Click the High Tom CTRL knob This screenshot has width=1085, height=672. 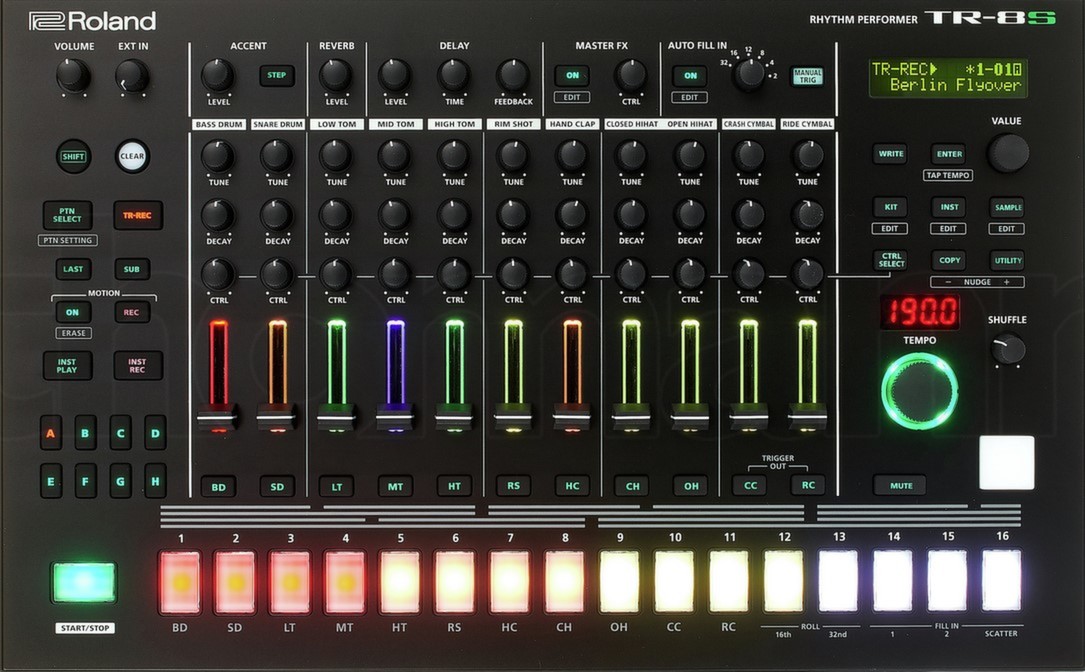454,274
